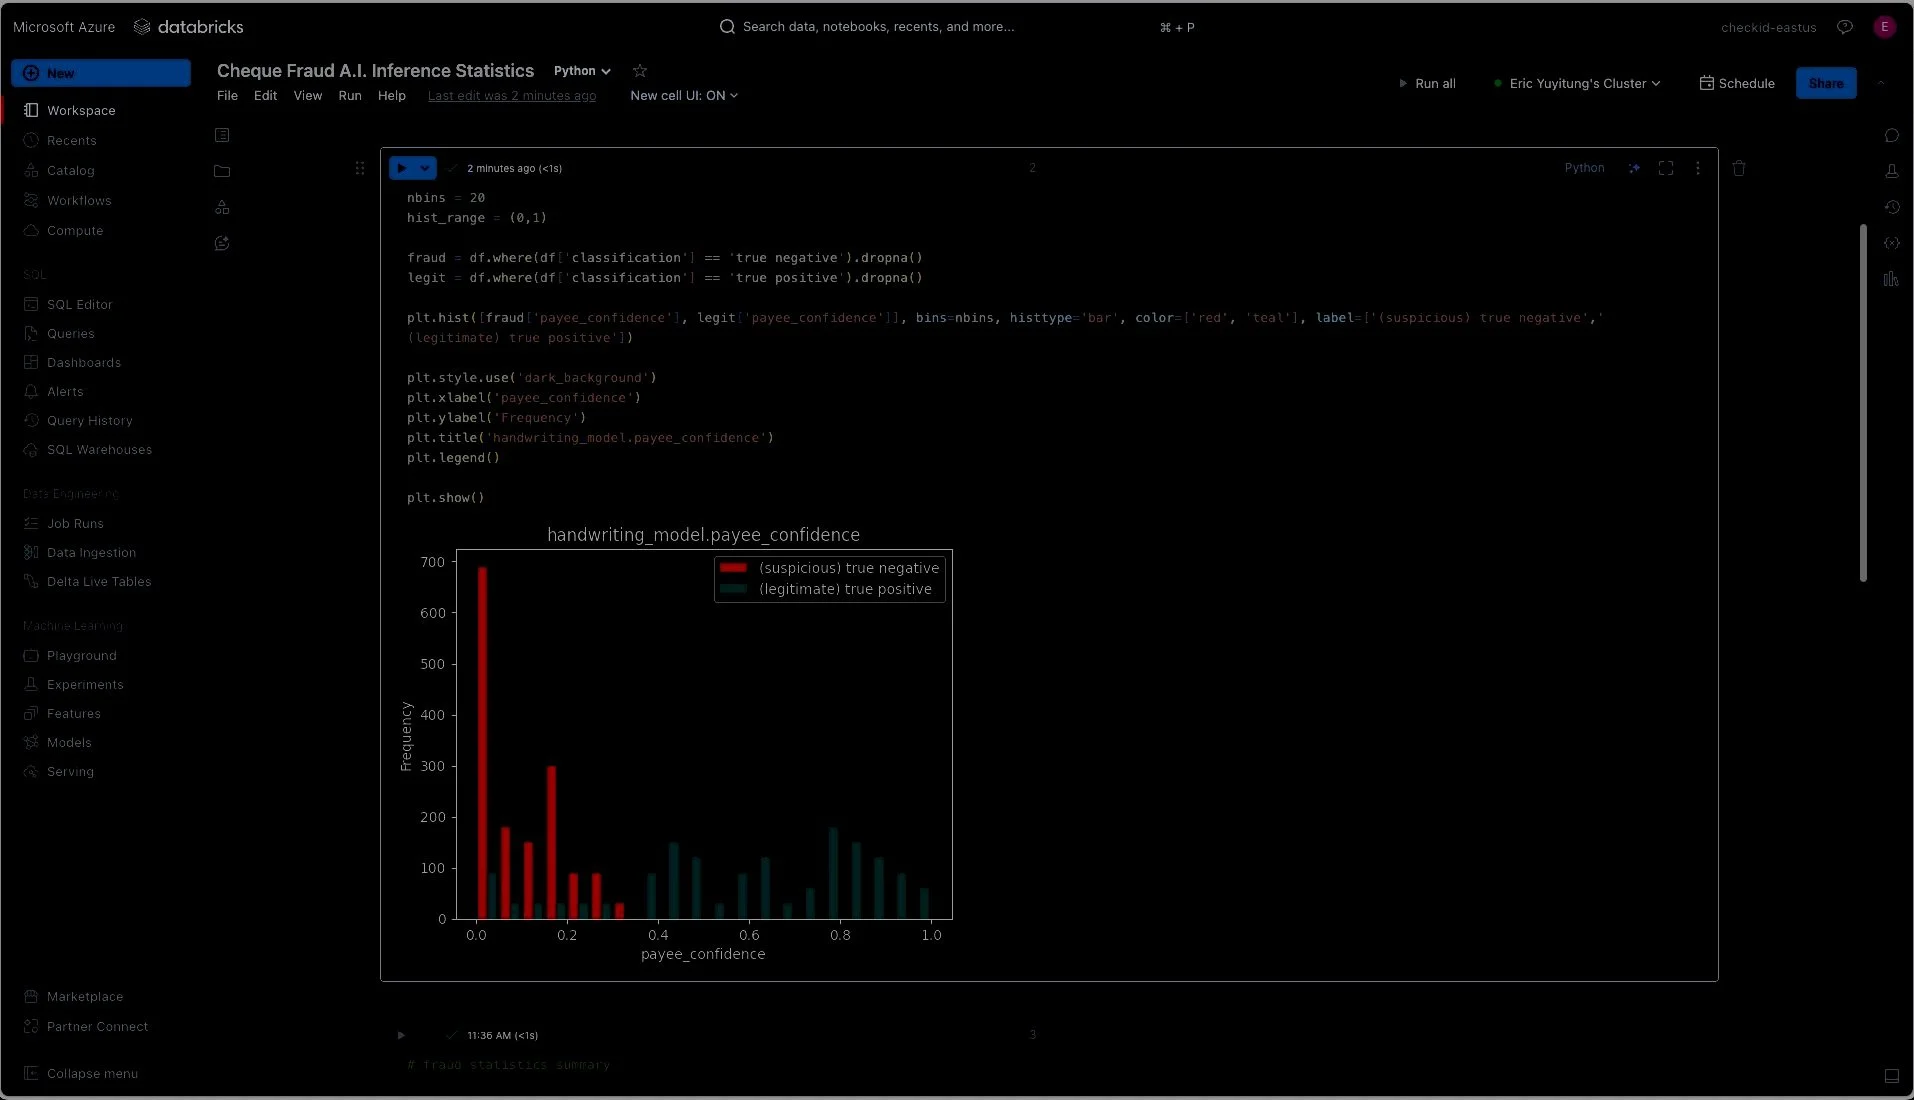Toggle the New cell UI setting

683,96
